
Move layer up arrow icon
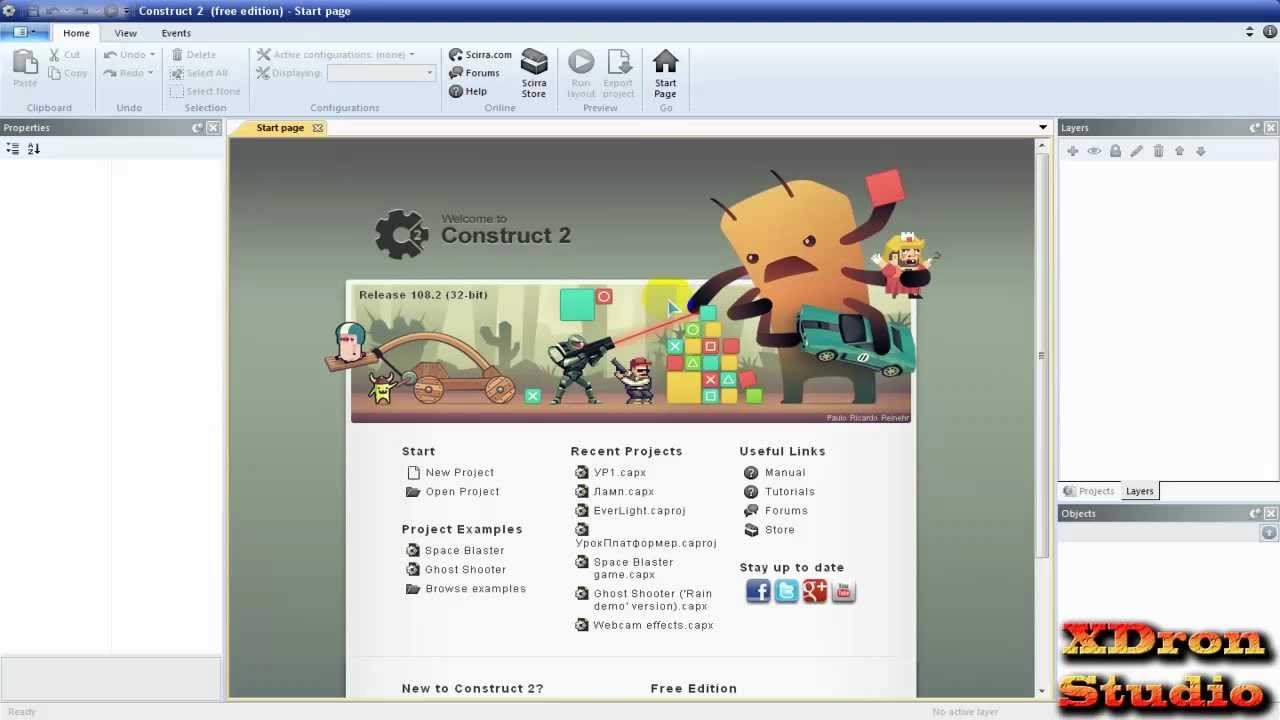(1179, 151)
